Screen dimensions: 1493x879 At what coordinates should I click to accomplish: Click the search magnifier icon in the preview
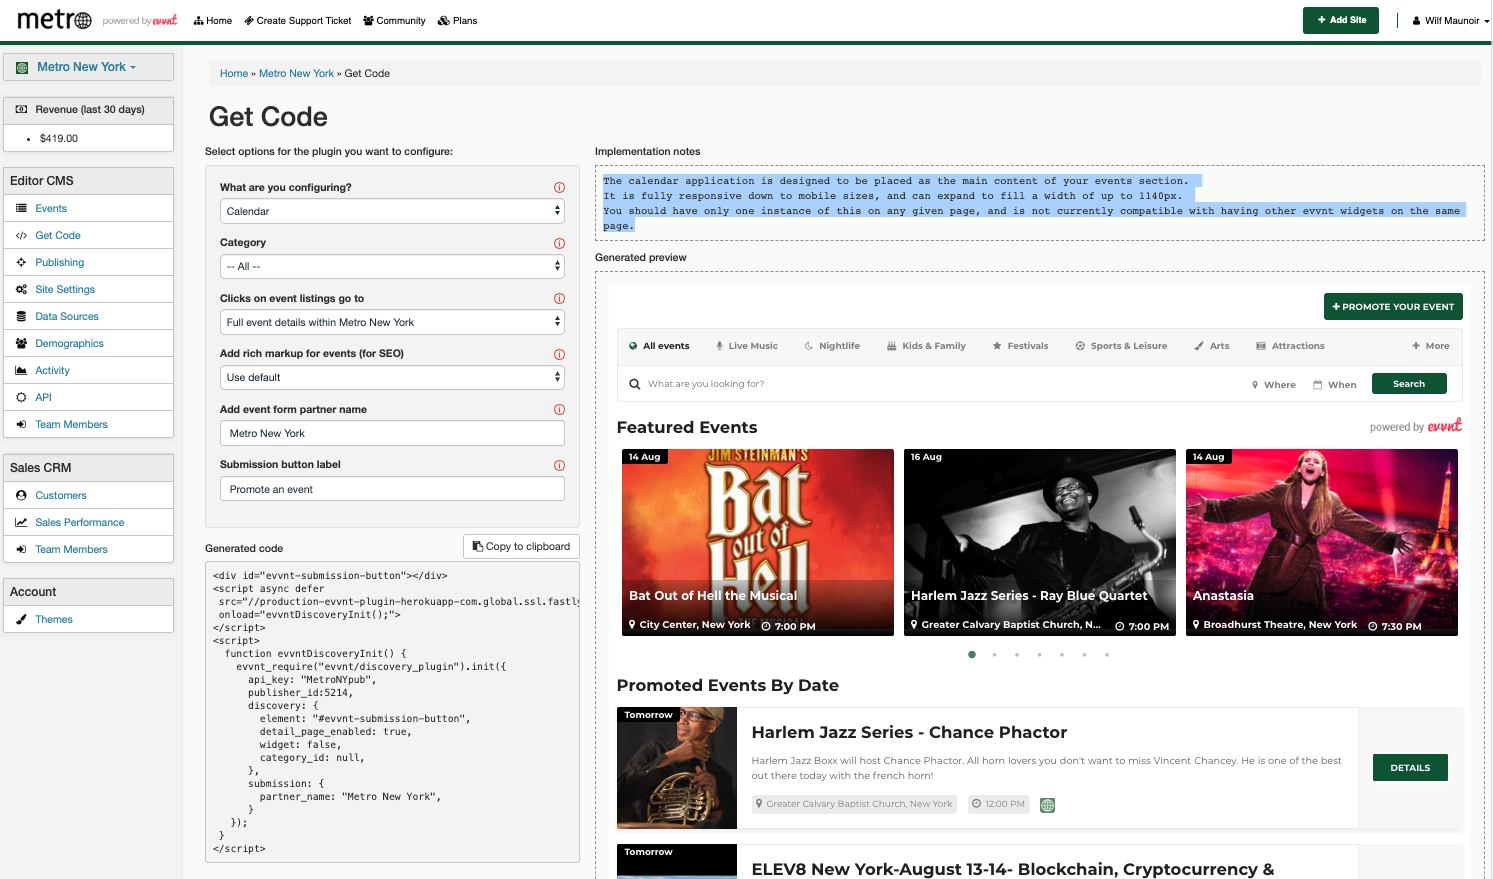[634, 384]
